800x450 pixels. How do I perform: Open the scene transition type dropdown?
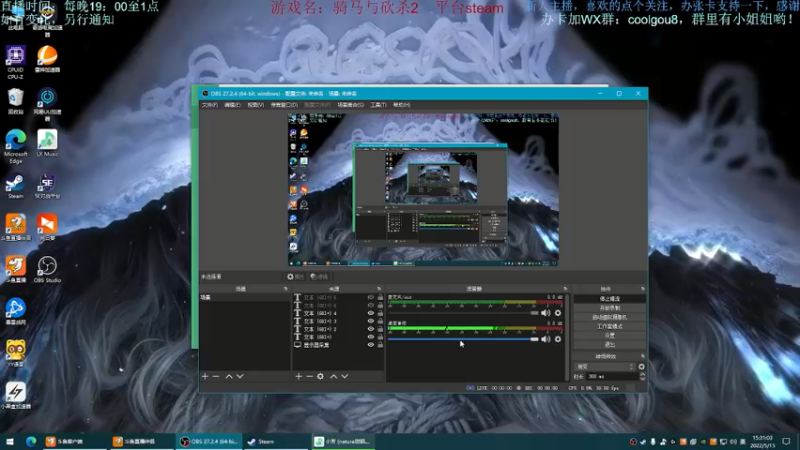[605, 366]
